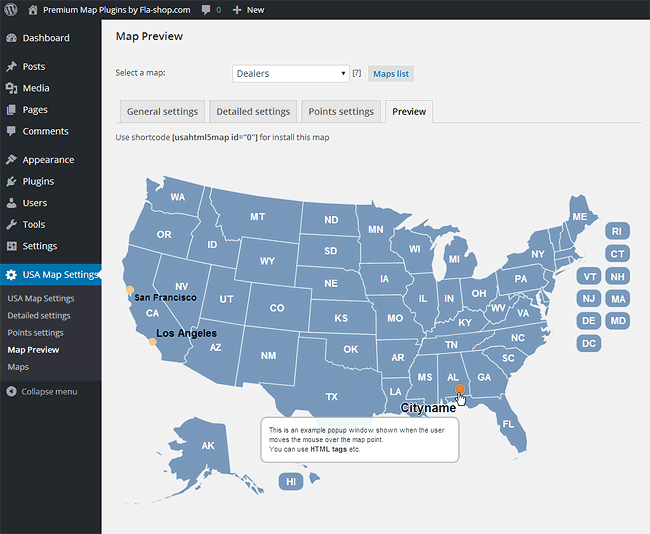
Task: Open the comments bubble icon in top bar
Action: [206, 10]
